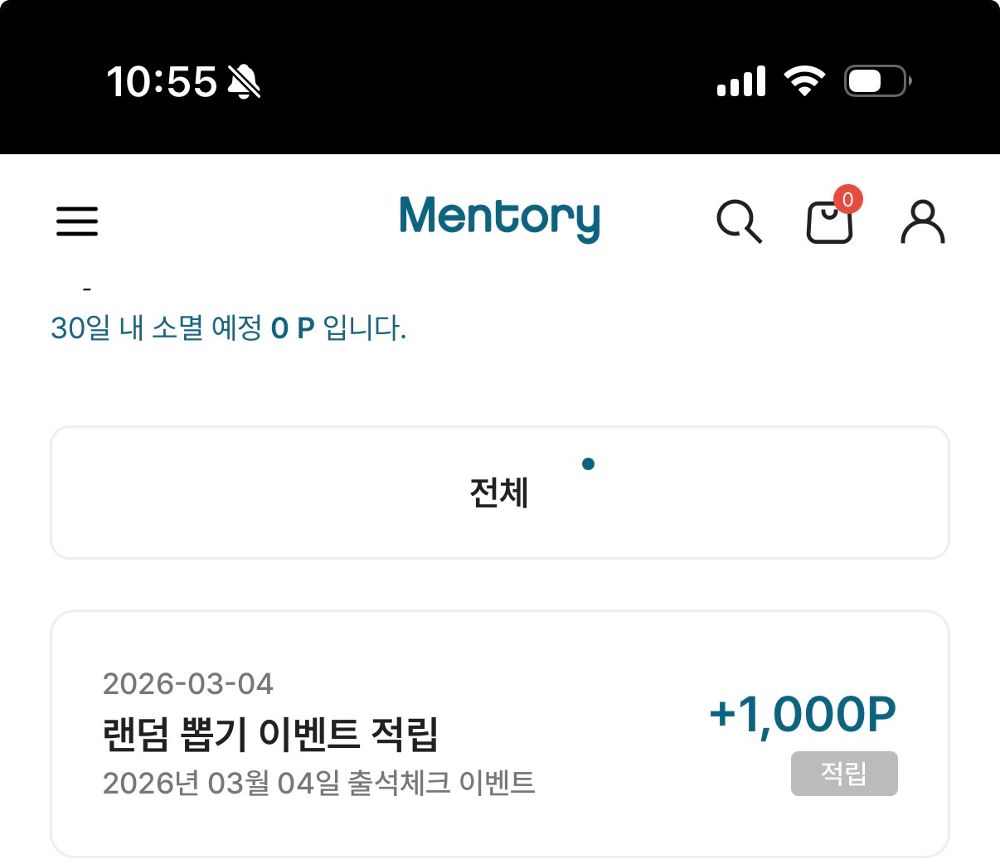Tap the battery indicator in the status bar

tap(874, 80)
